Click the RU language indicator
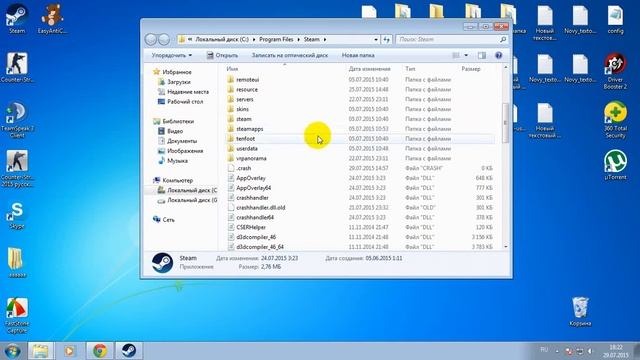Viewport: 640px width, 360px height. tap(544, 350)
